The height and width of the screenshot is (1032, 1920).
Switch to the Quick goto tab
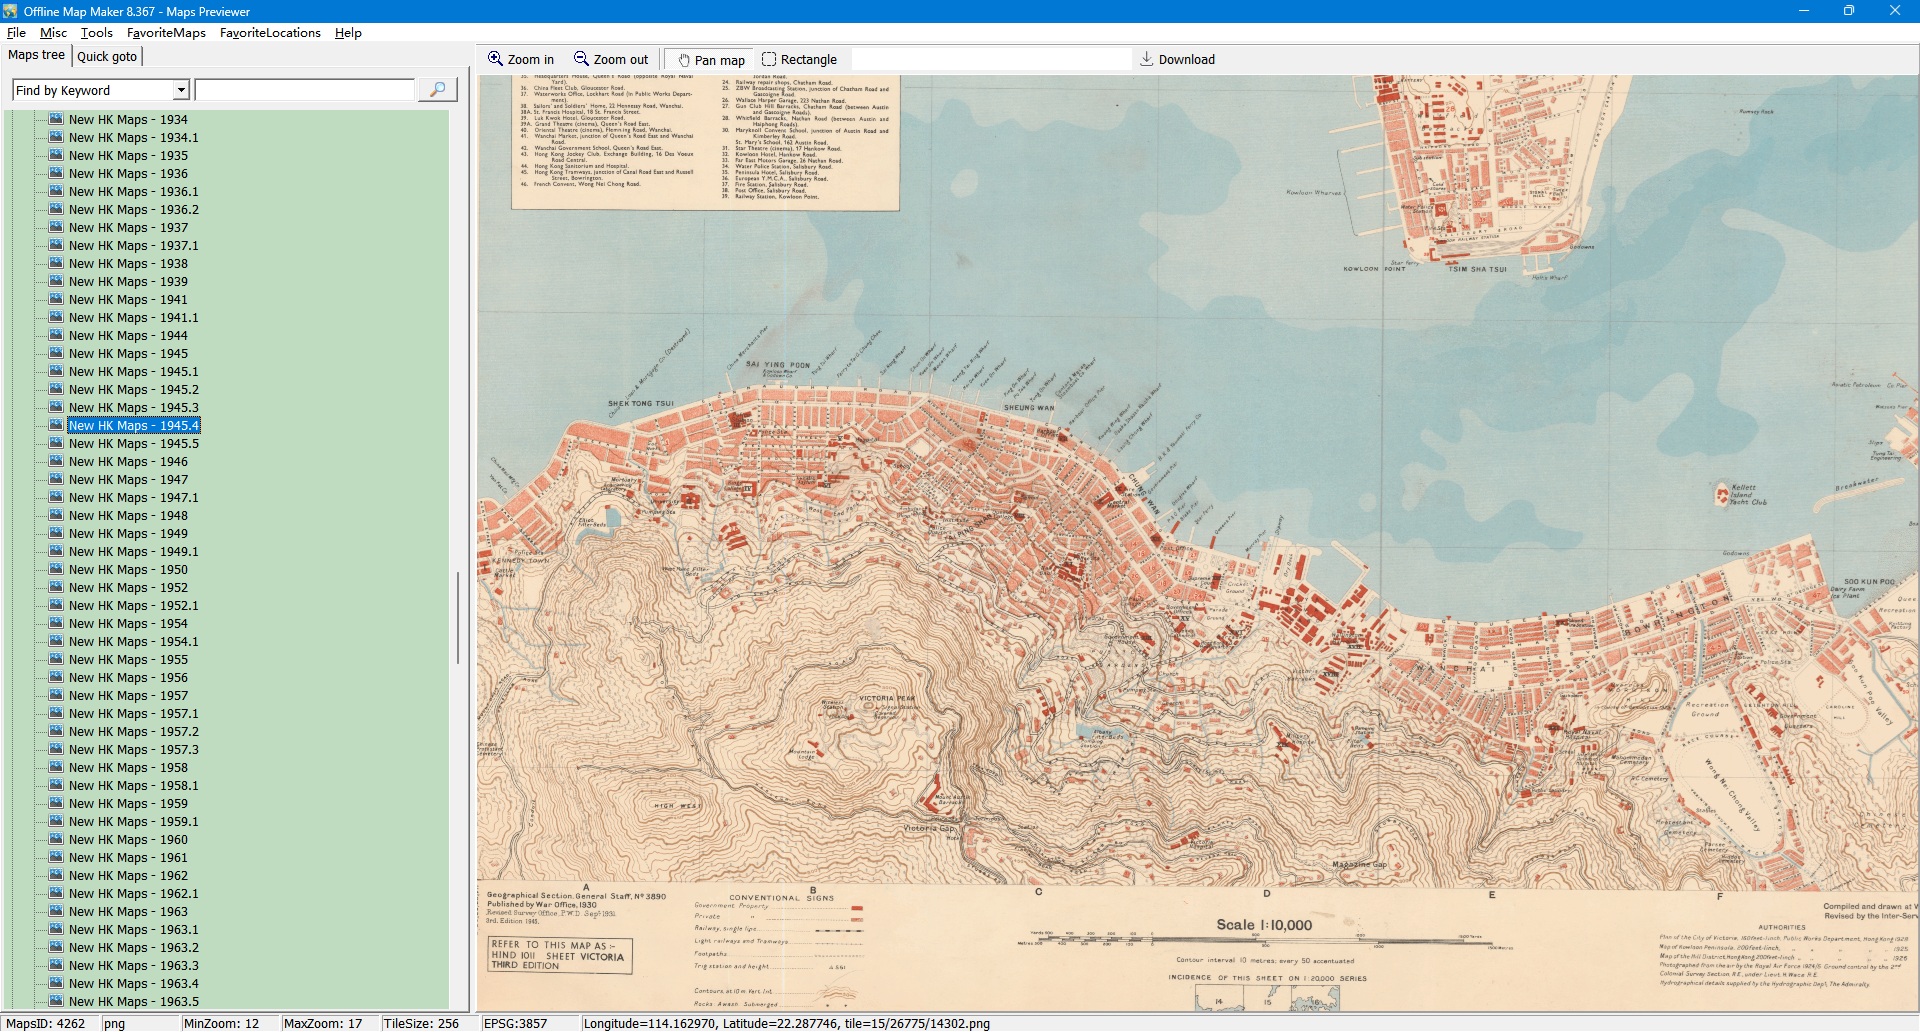(107, 56)
